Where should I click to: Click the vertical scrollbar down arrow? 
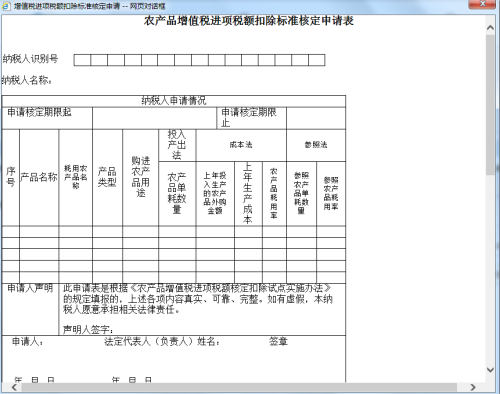coord(490,369)
